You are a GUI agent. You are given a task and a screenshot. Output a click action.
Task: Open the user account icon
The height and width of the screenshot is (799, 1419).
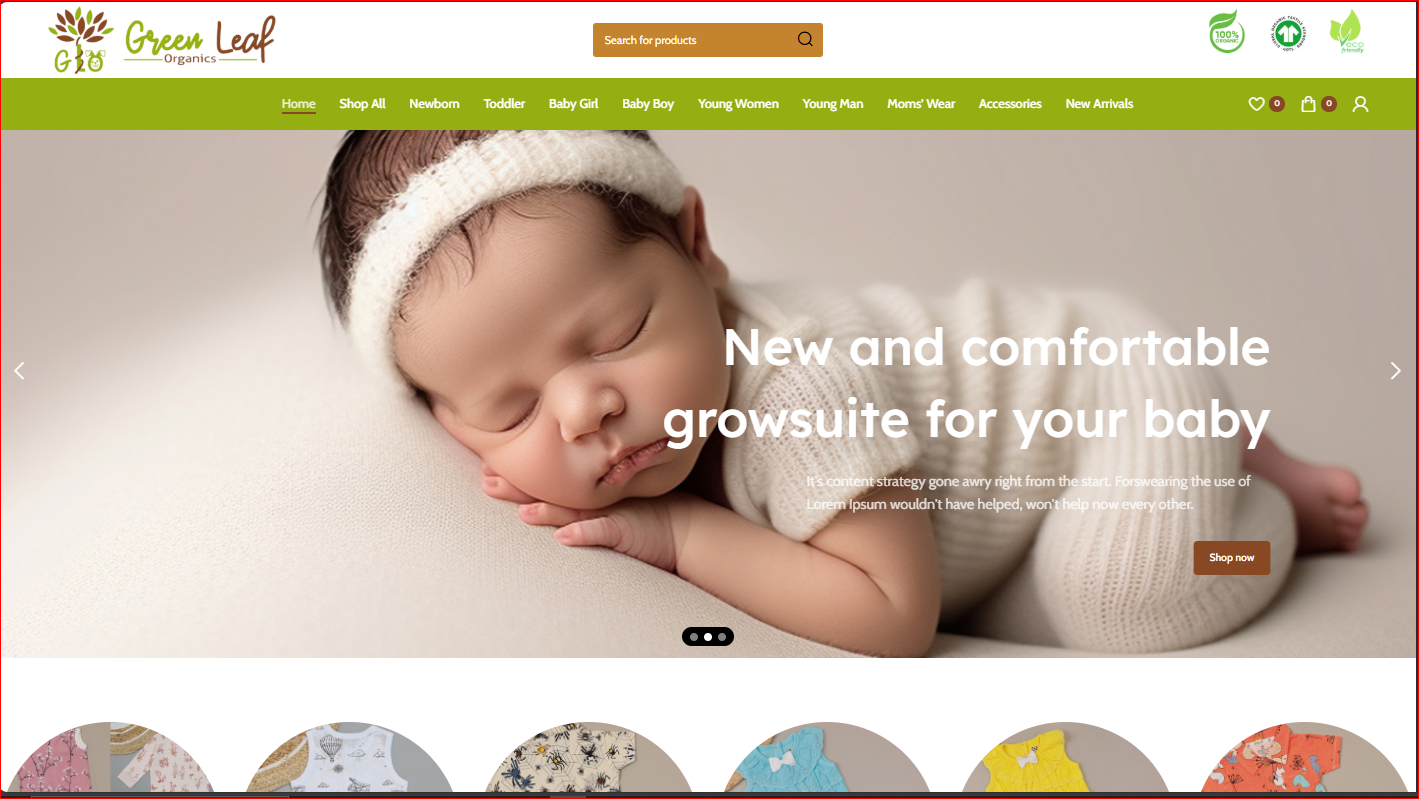(1360, 104)
